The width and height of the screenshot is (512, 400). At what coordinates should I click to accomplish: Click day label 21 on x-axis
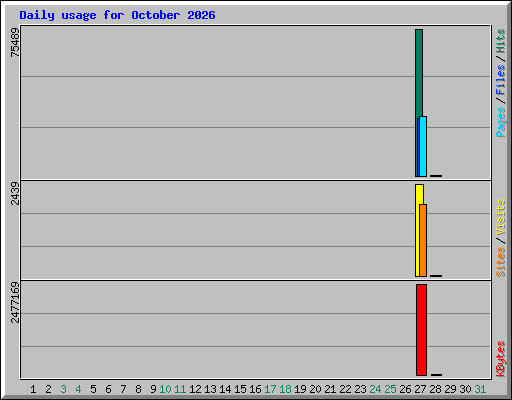[x=330, y=389]
